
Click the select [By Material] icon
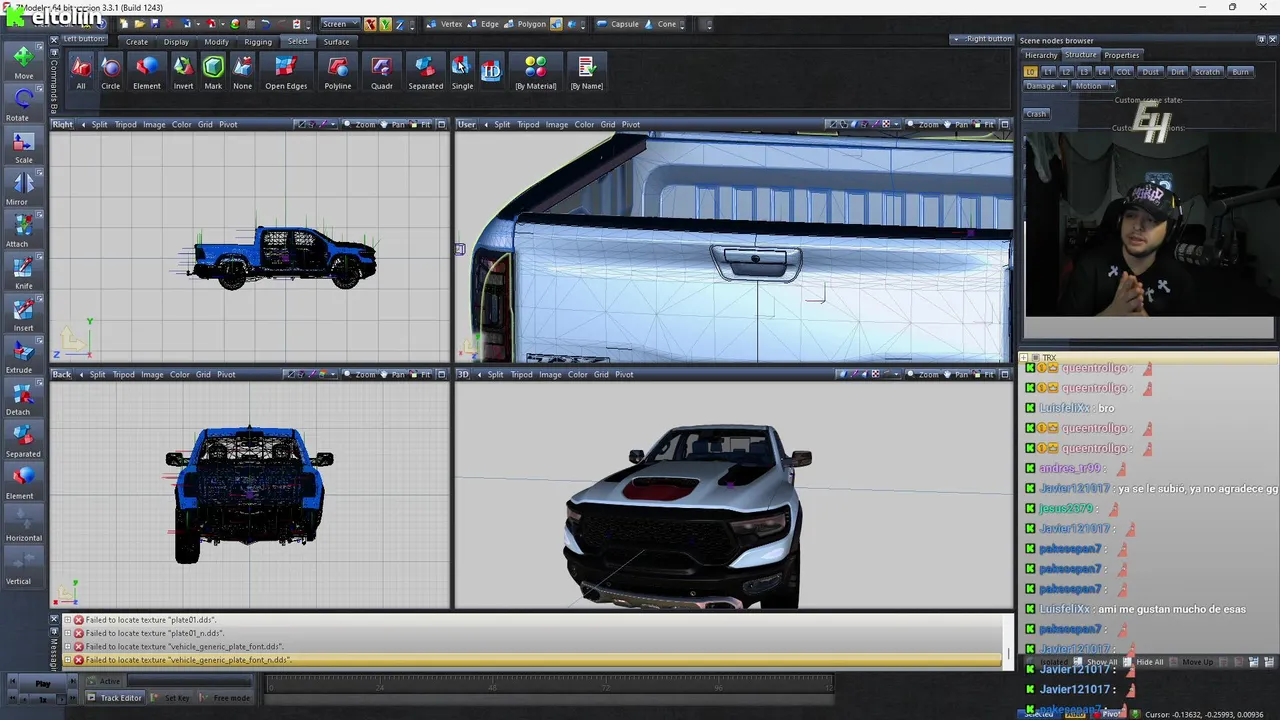pos(536,73)
